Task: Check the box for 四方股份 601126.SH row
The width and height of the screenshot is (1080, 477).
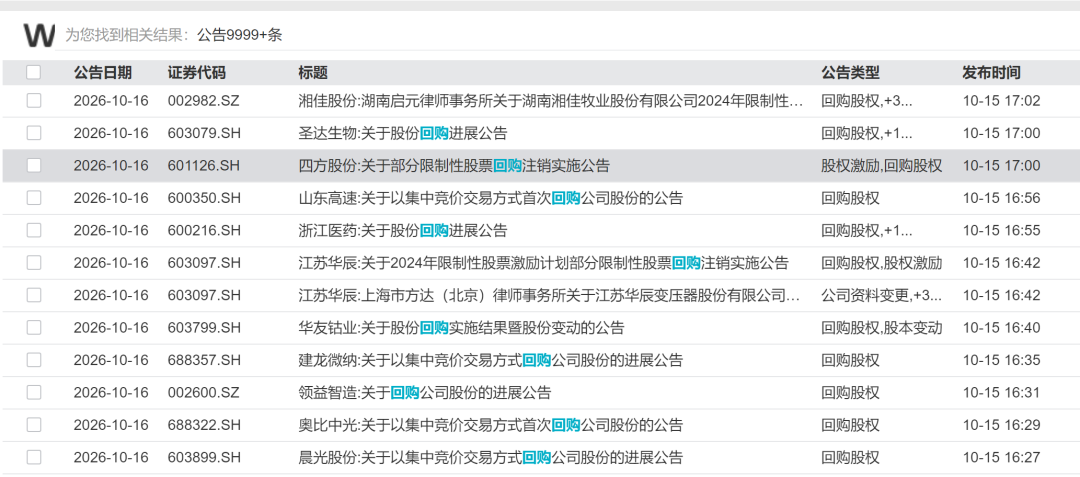Action: (x=34, y=166)
